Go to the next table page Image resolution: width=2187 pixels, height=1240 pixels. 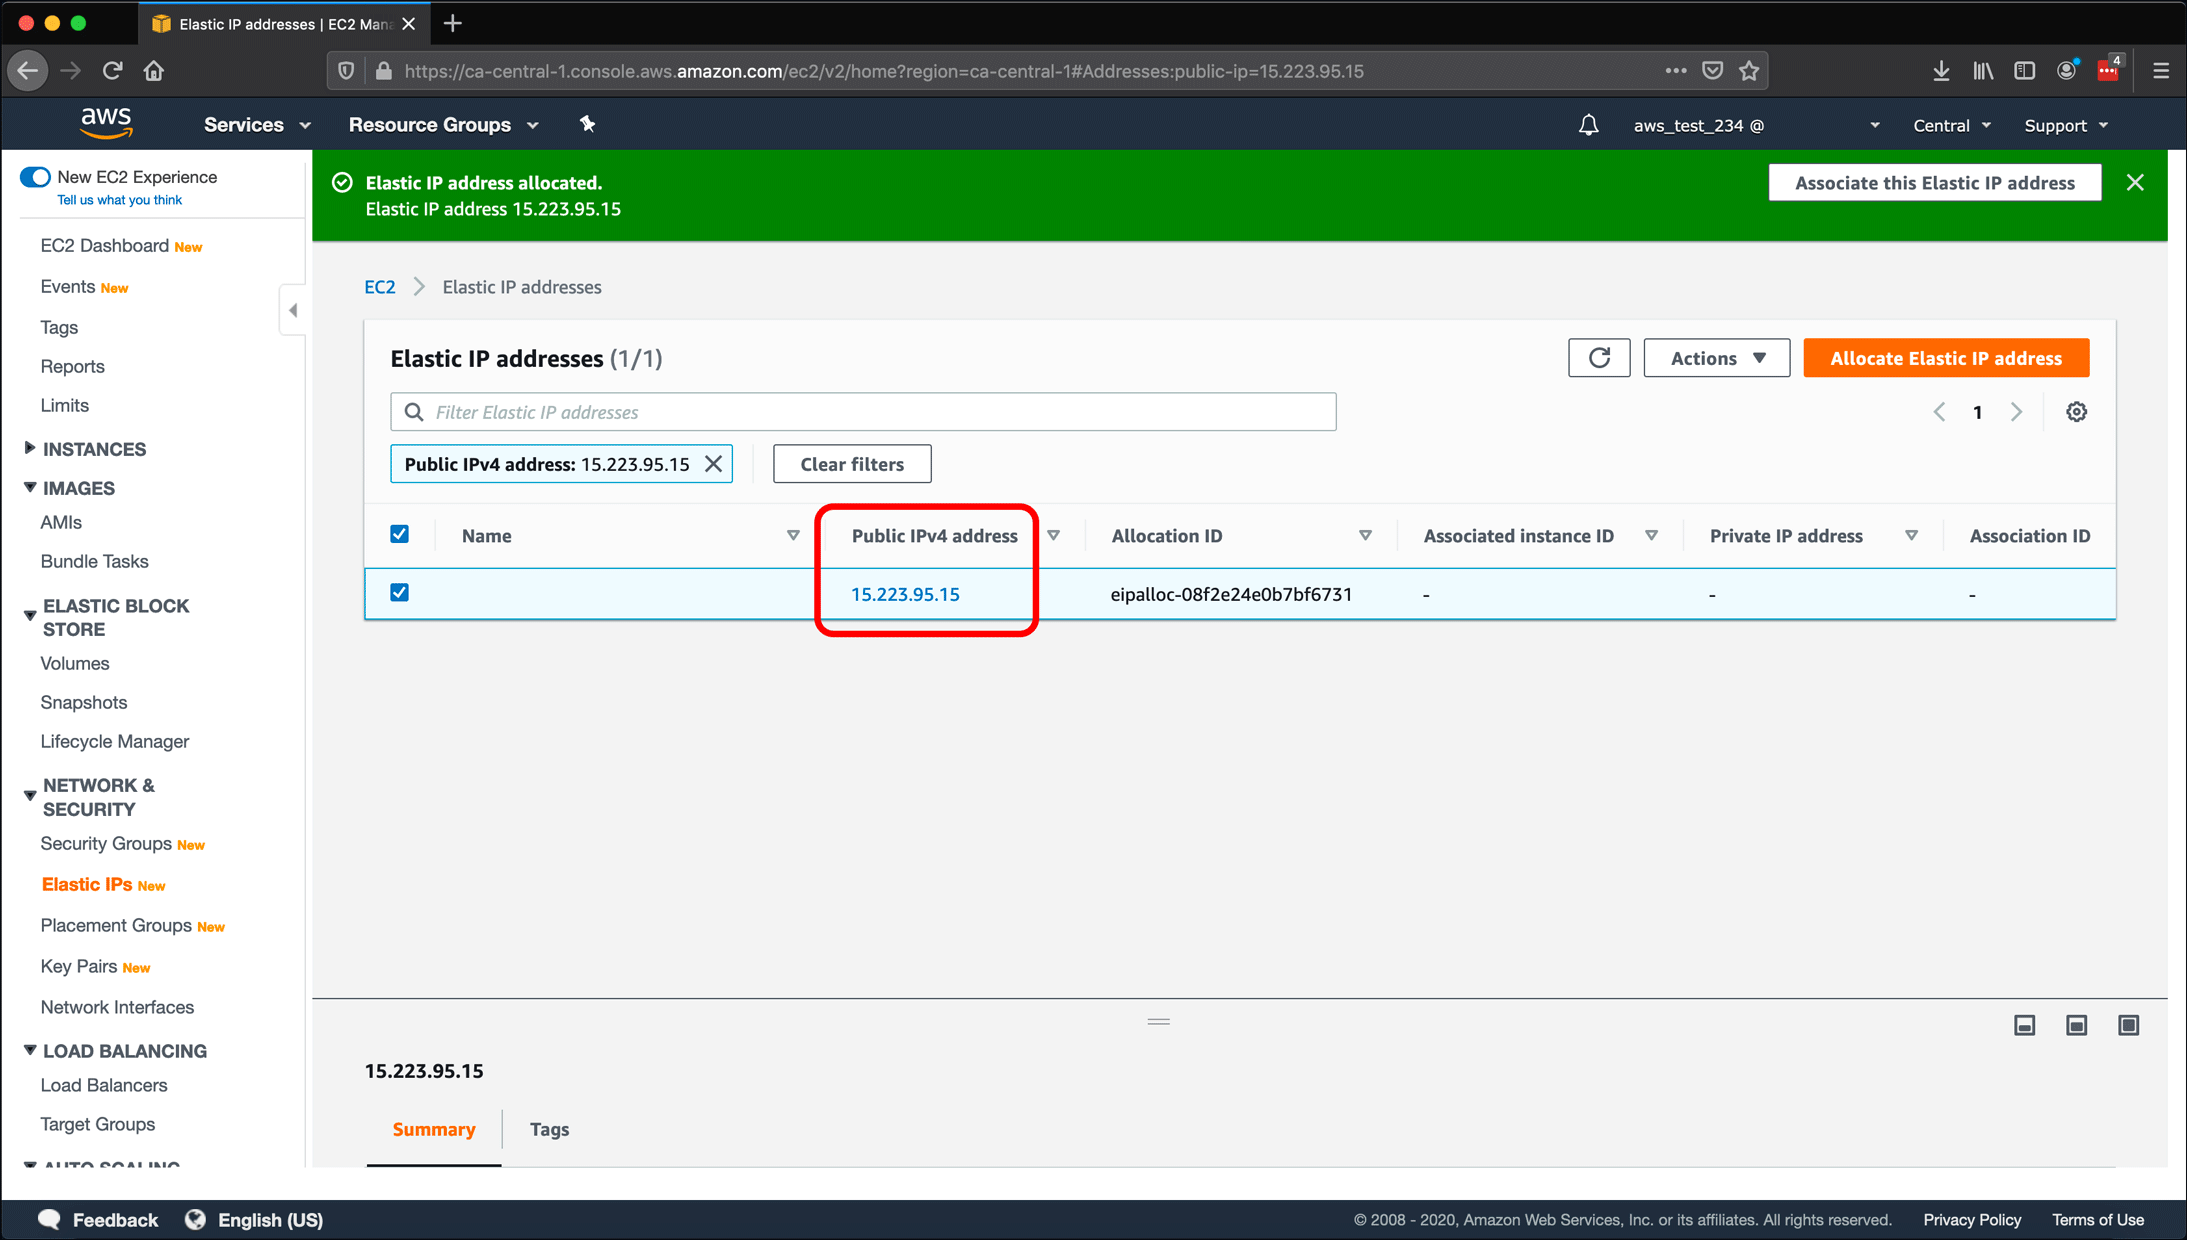pyautogui.click(x=2016, y=412)
